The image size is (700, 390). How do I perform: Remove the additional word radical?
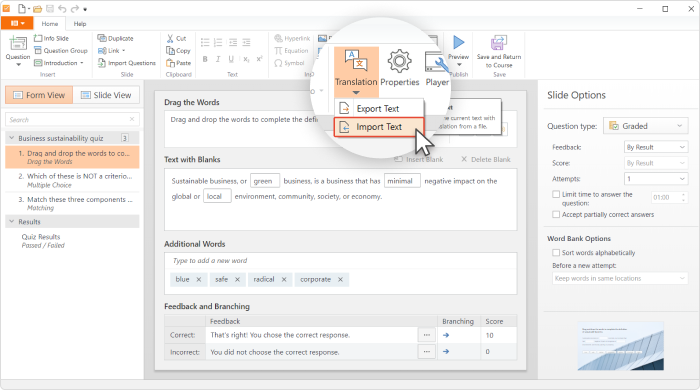(284, 279)
